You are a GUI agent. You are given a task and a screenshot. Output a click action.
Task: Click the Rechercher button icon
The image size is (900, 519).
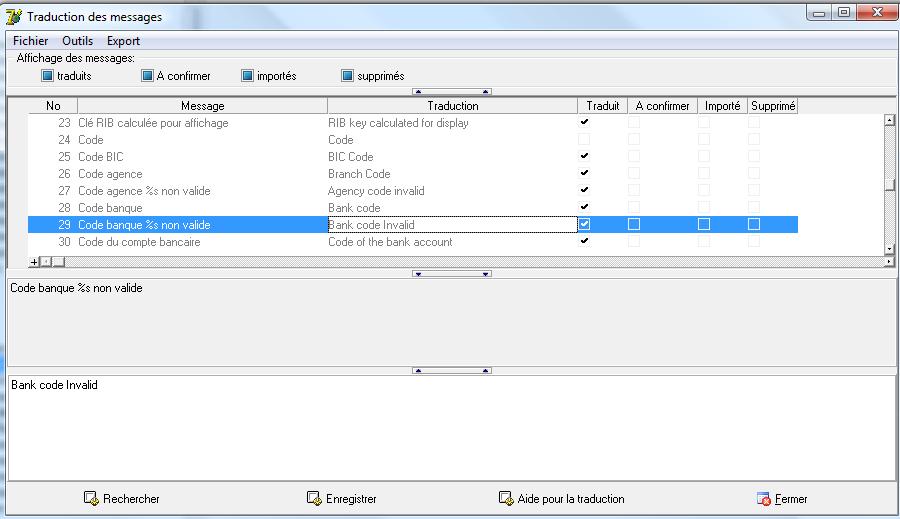tap(91, 498)
